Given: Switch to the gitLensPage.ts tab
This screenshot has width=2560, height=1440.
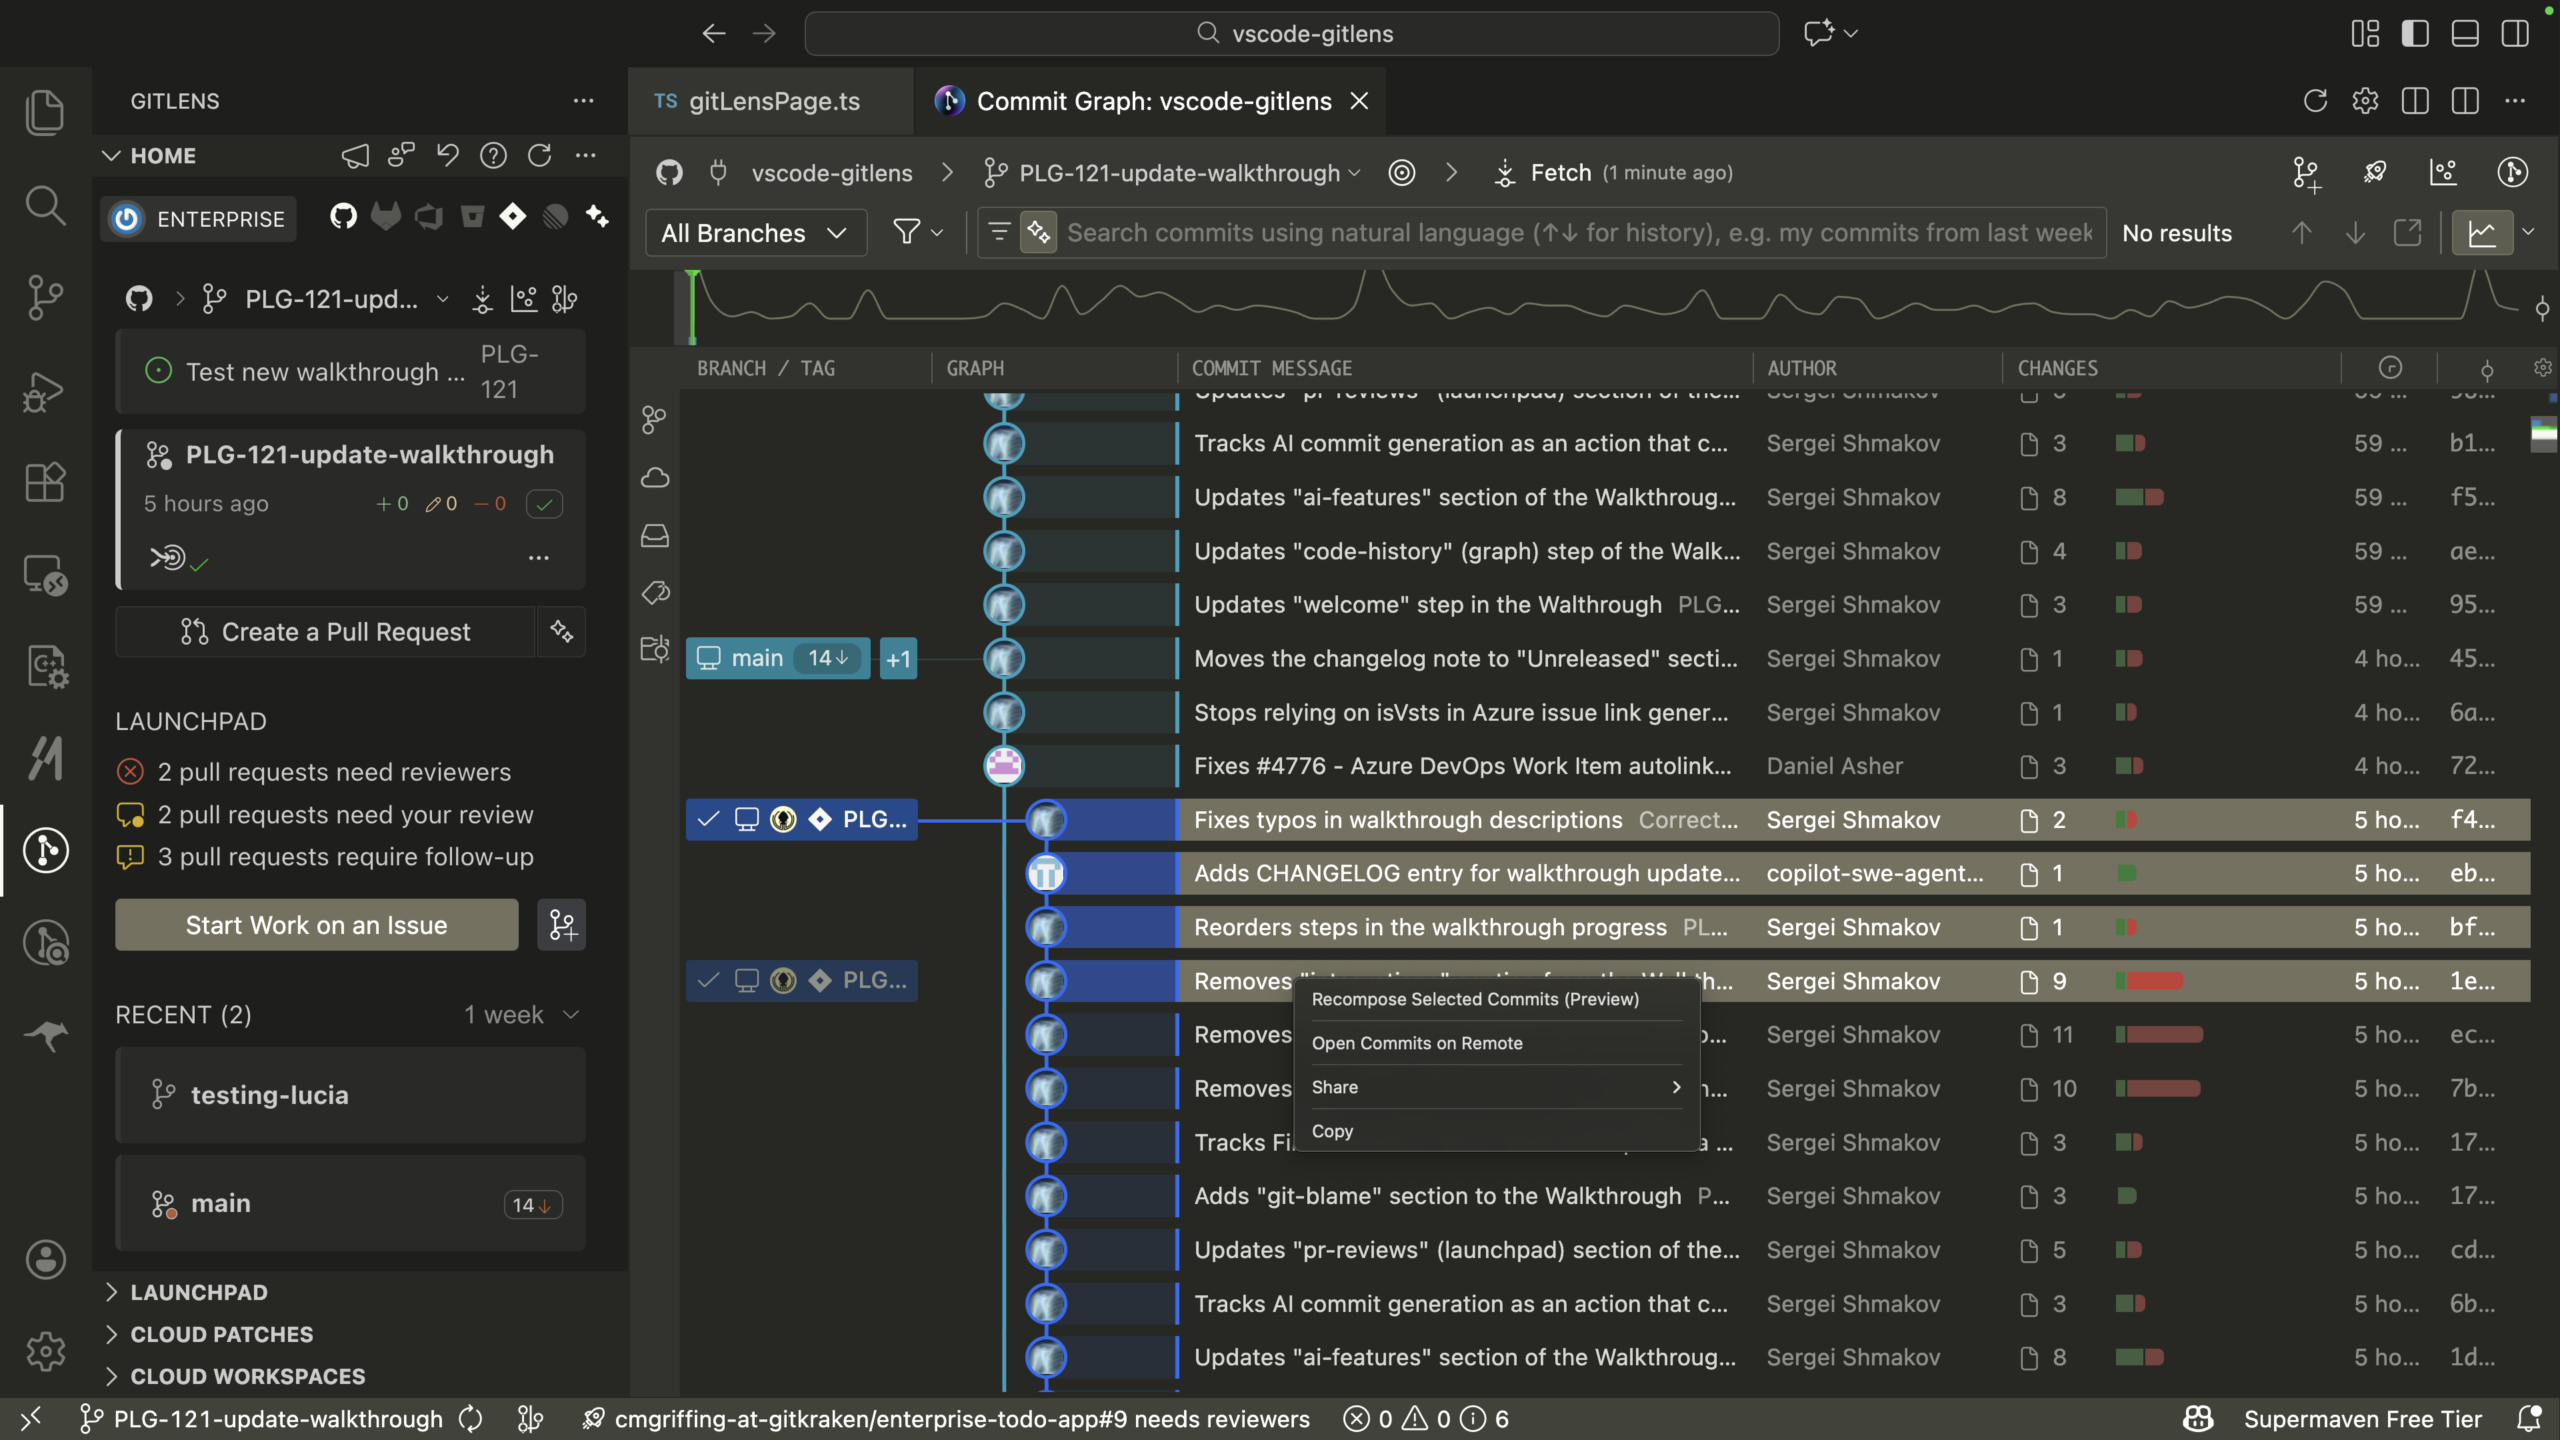Looking at the screenshot, I should pos(770,100).
